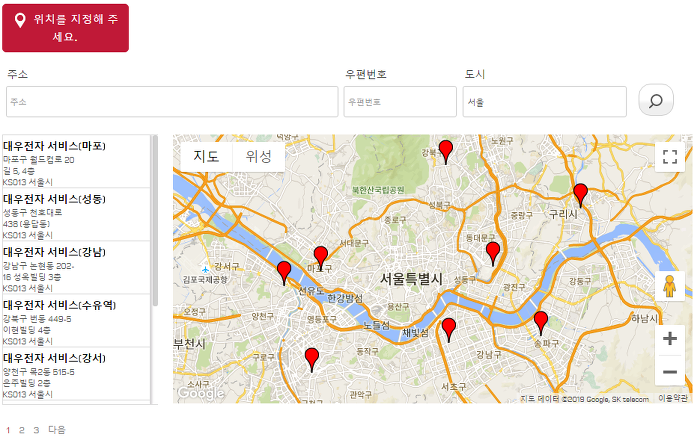
Task: Toggle fullscreen map view icon
Action: [670, 157]
